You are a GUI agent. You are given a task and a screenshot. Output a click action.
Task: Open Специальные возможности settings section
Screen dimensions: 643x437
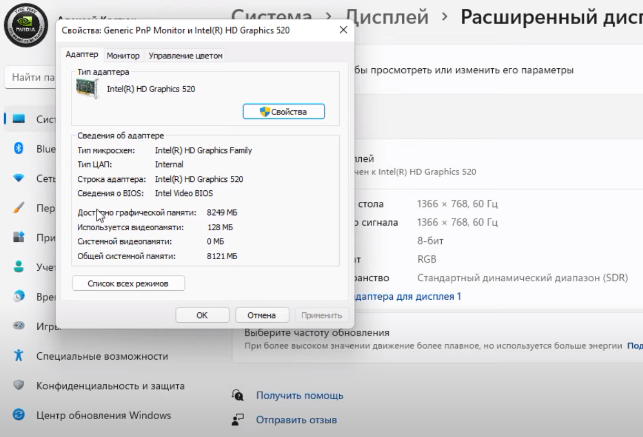pyautogui.click(x=102, y=356)
